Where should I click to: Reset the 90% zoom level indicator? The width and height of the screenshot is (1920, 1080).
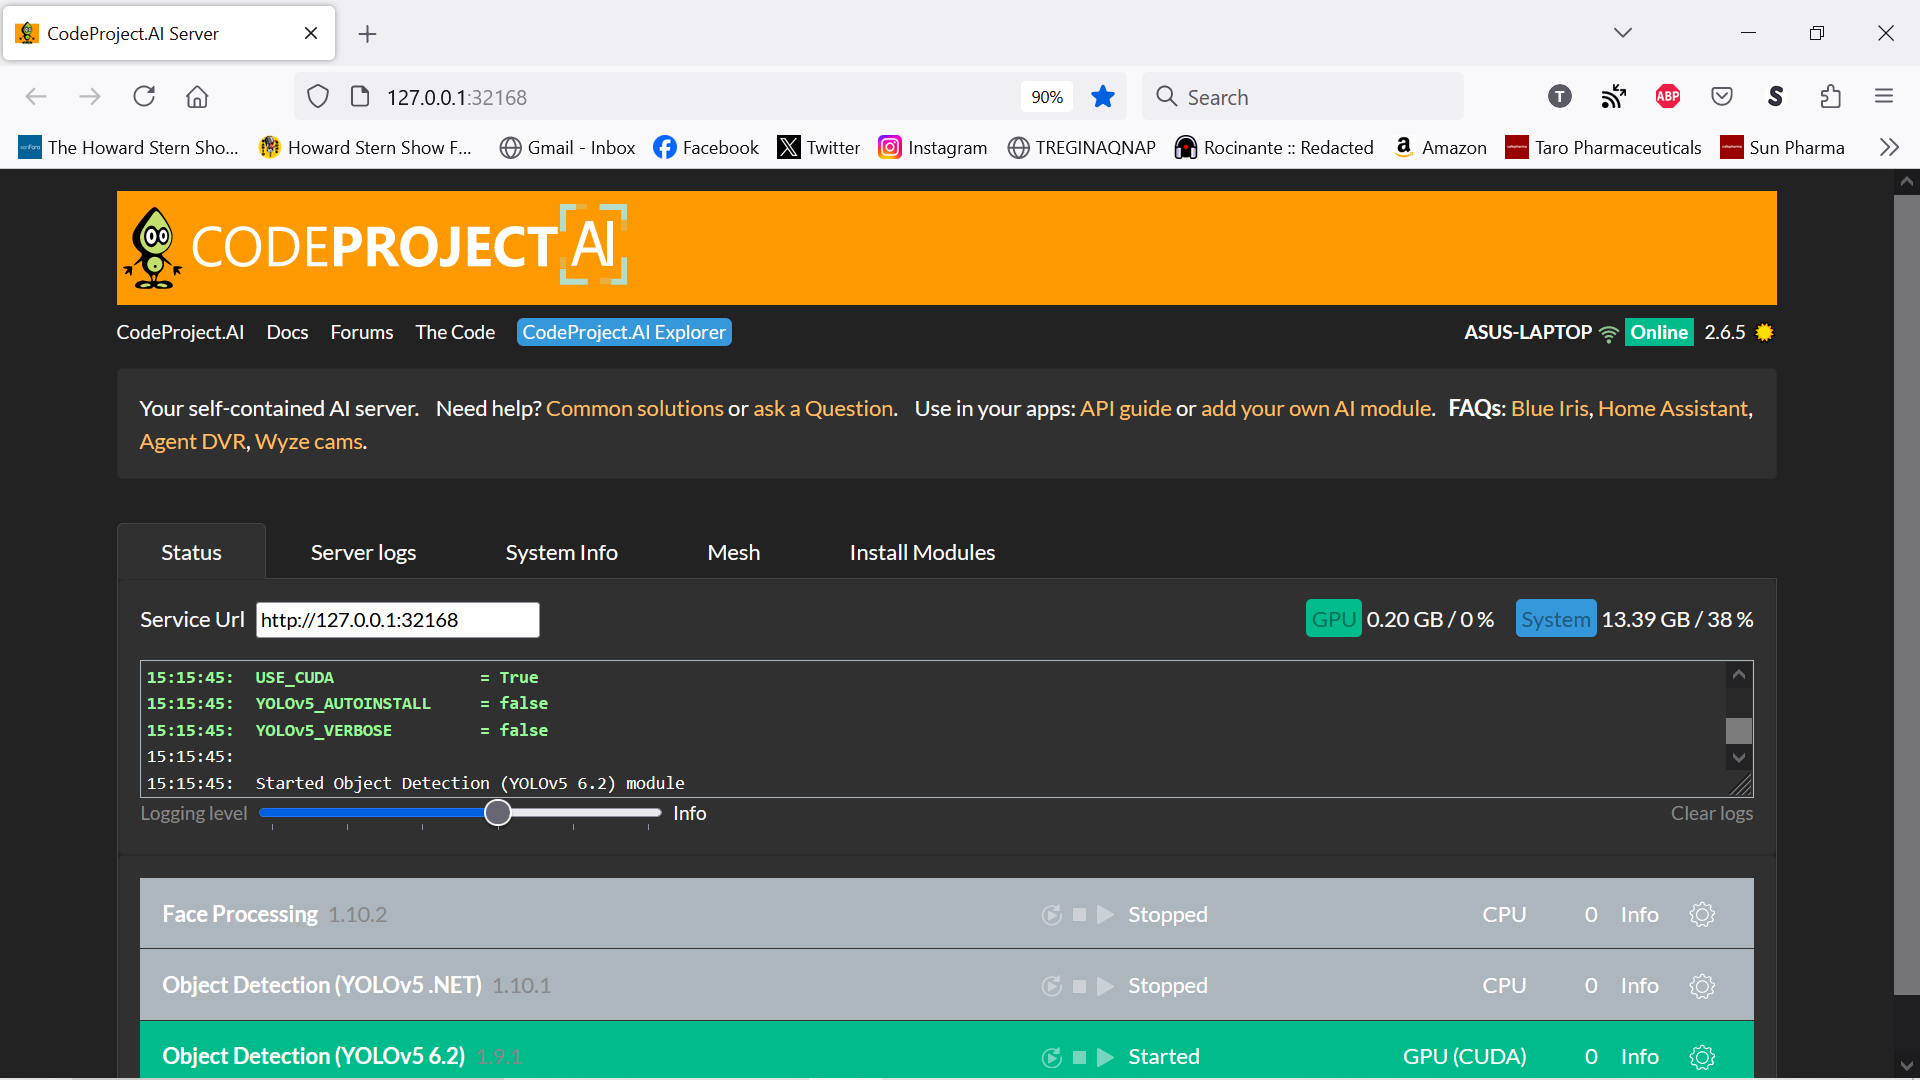tap(1047, 97)
